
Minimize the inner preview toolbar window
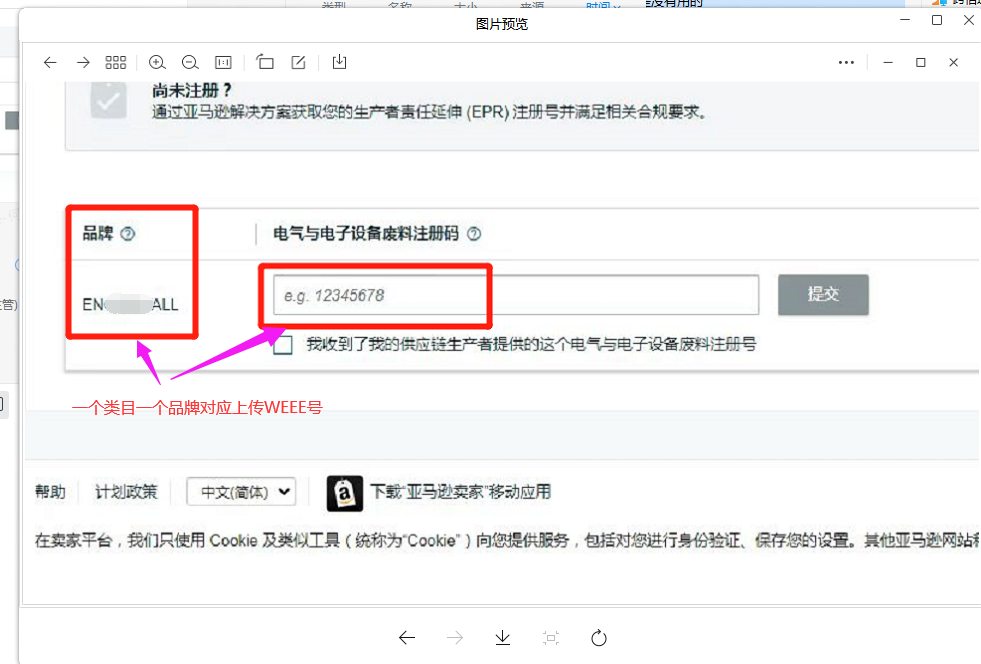888,63
